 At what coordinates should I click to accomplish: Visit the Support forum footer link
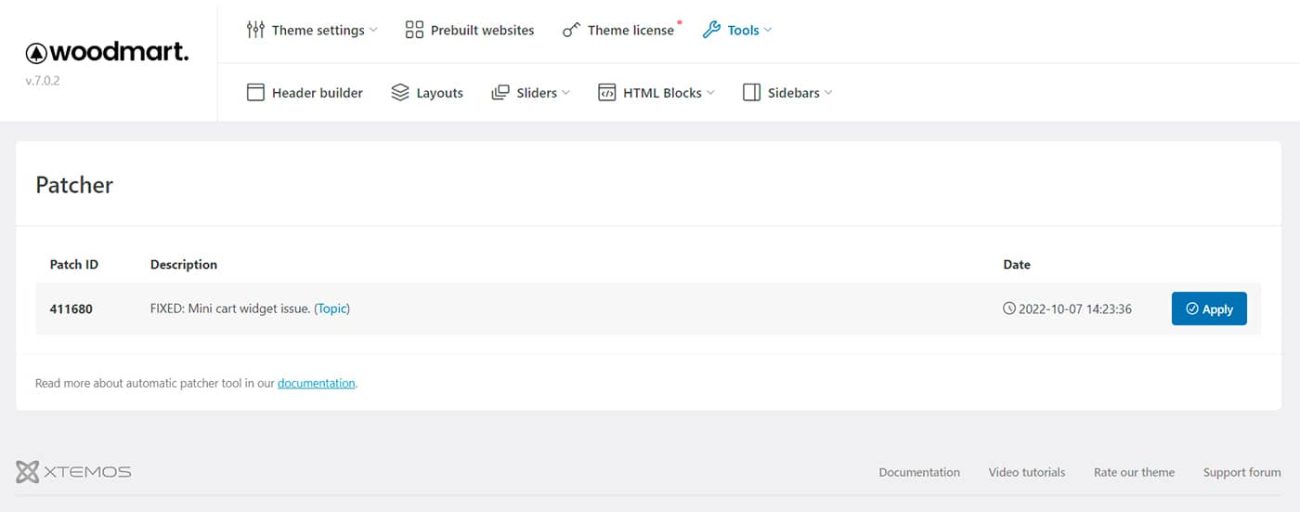coord(1241,472)
